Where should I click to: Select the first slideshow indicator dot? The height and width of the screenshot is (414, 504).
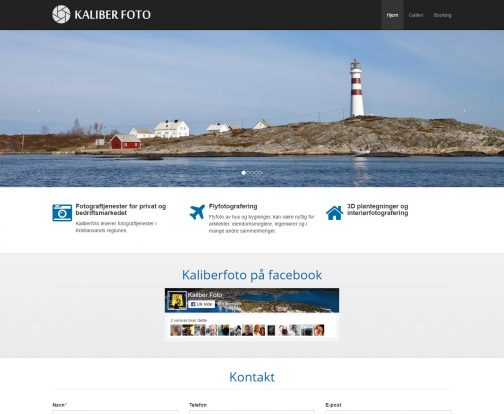pyautogui.click(x=243, y=173)
